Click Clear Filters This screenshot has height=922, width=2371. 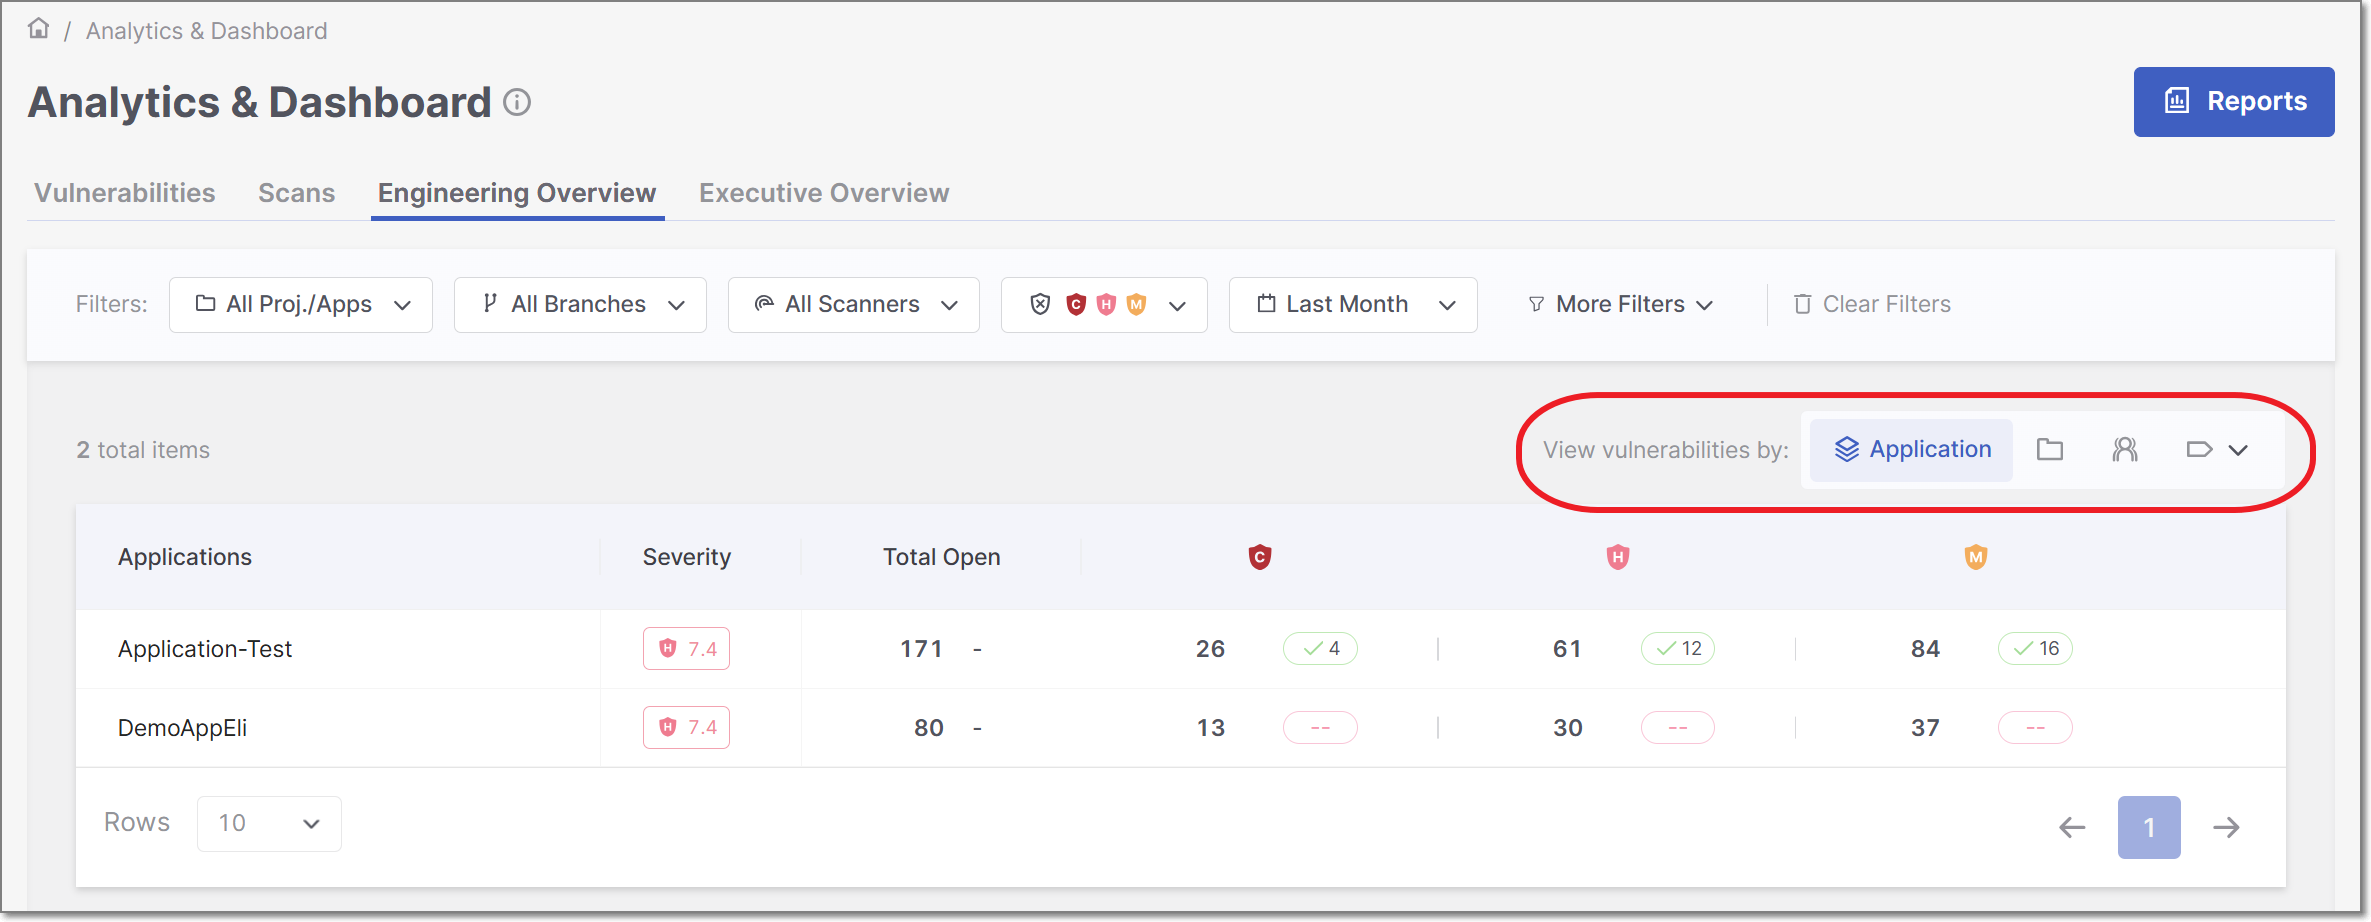click(x=1872, y=305)
